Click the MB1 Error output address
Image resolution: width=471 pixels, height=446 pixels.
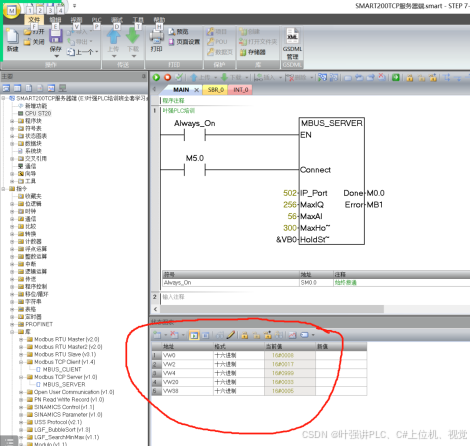tap(374, 205)
